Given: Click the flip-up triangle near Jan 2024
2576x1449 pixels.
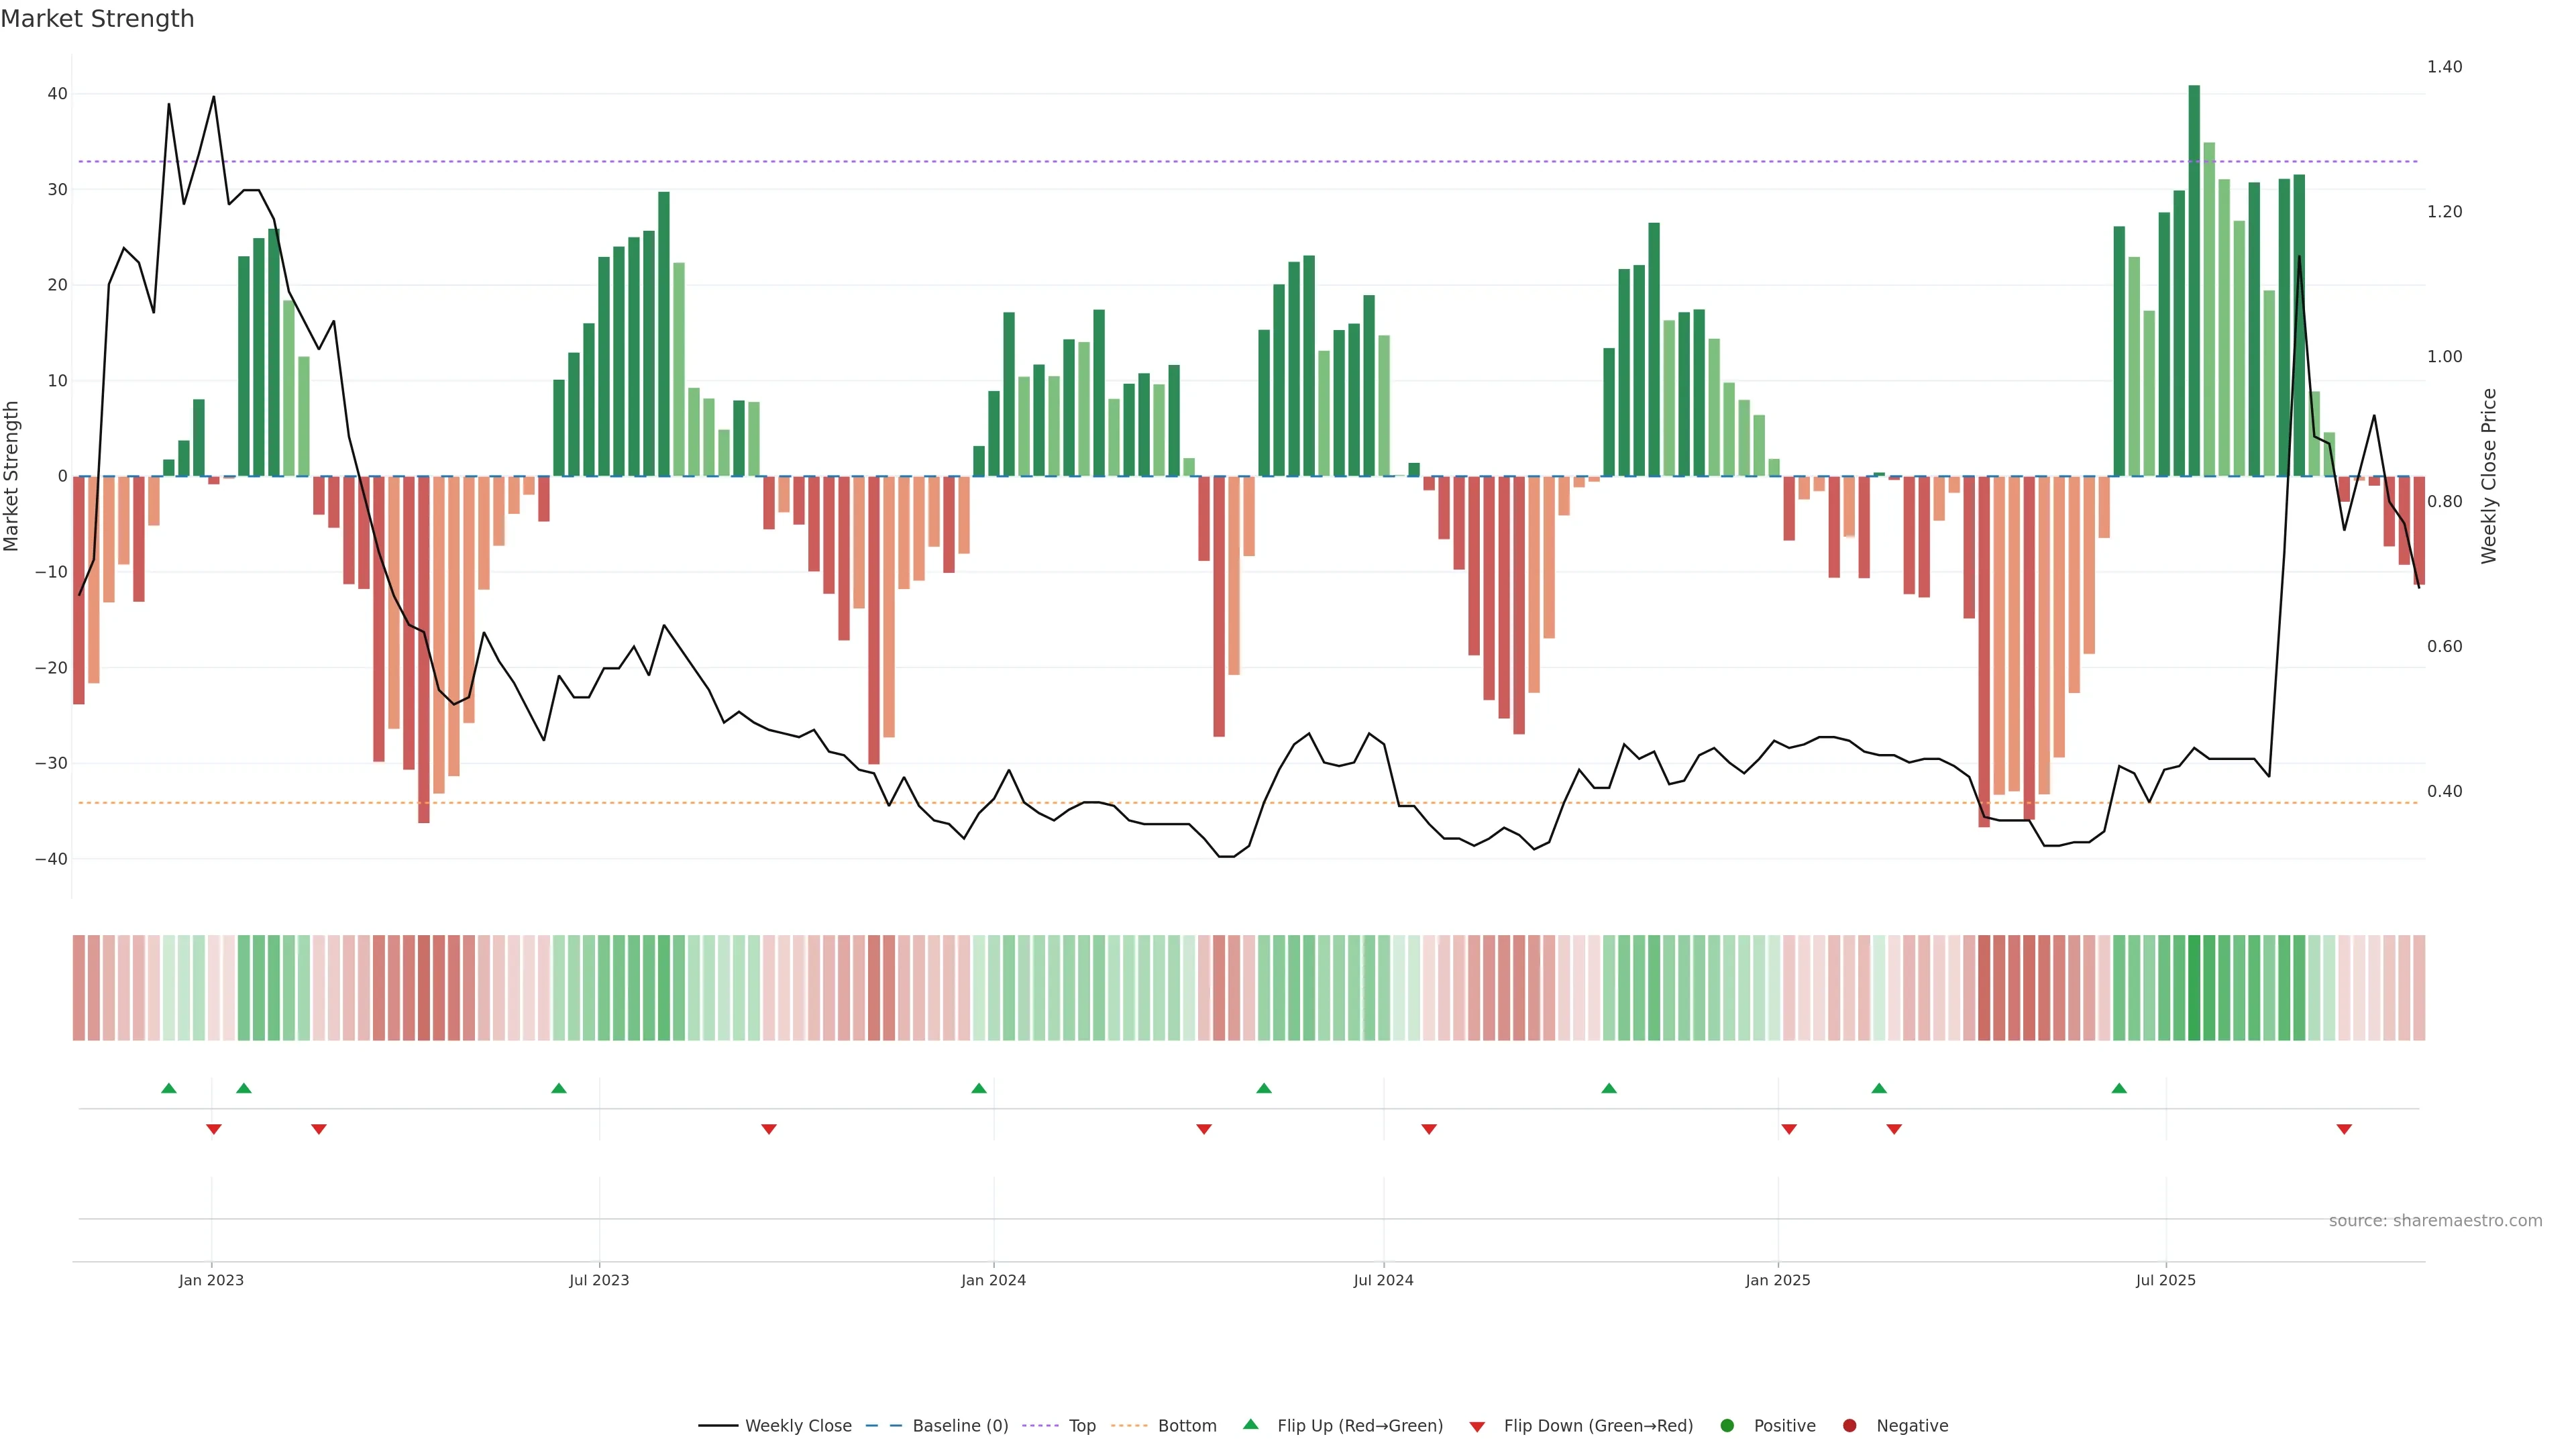Looking at the screenshot, I should pyautogui.click(x=979, y=1088).
